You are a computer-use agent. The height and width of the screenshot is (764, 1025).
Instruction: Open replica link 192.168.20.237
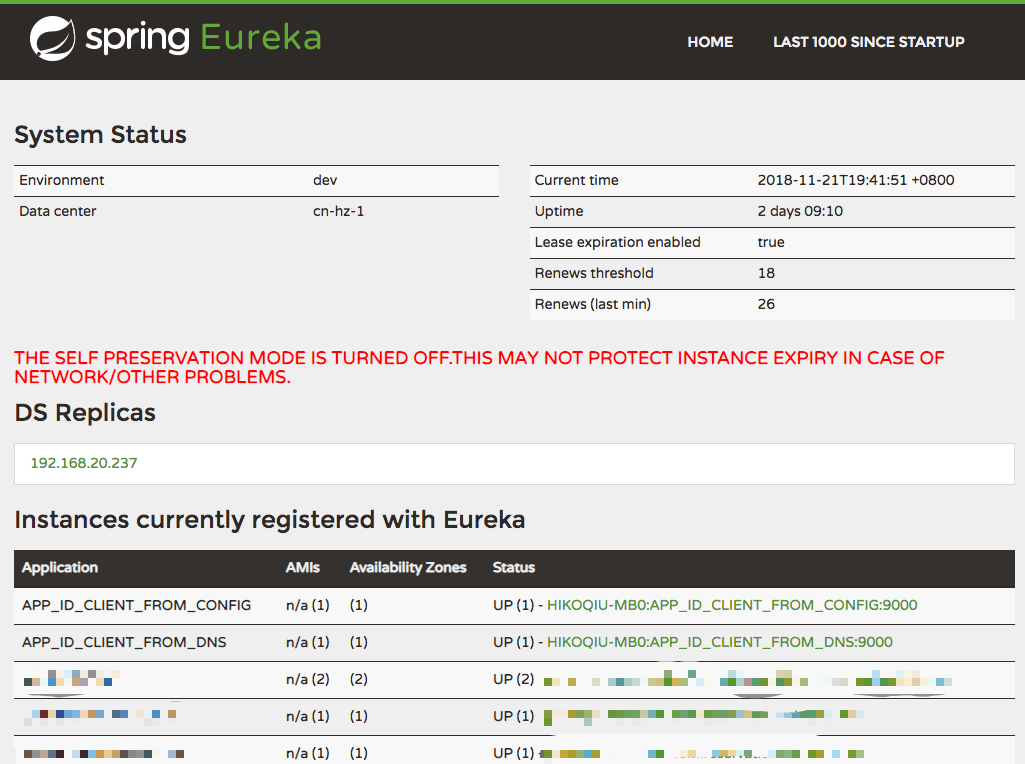tap(84, 463)
